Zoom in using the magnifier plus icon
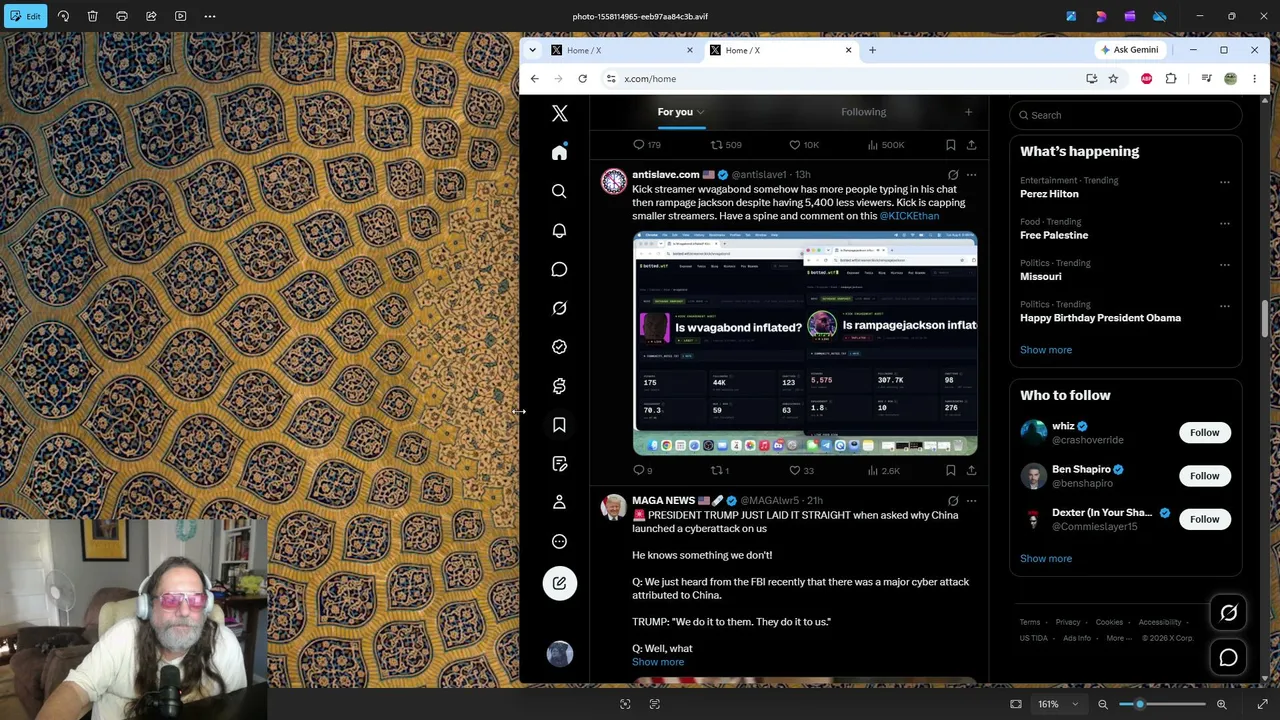 click(1221, 704)
